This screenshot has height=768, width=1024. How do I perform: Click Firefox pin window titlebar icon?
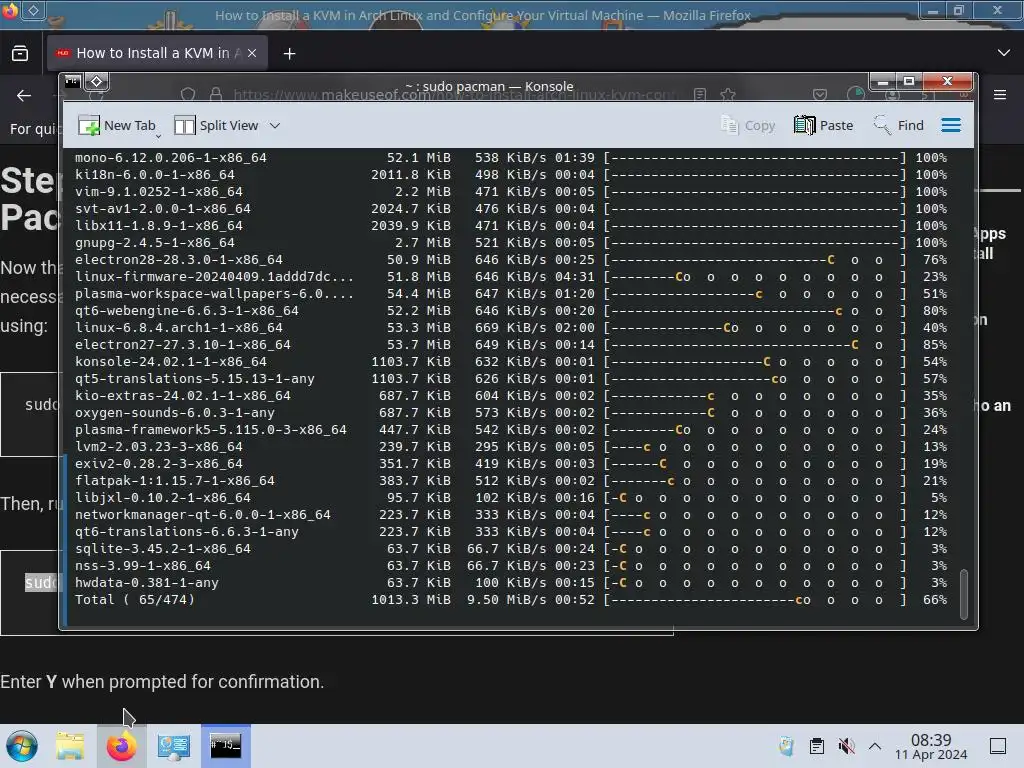point(33,10)
